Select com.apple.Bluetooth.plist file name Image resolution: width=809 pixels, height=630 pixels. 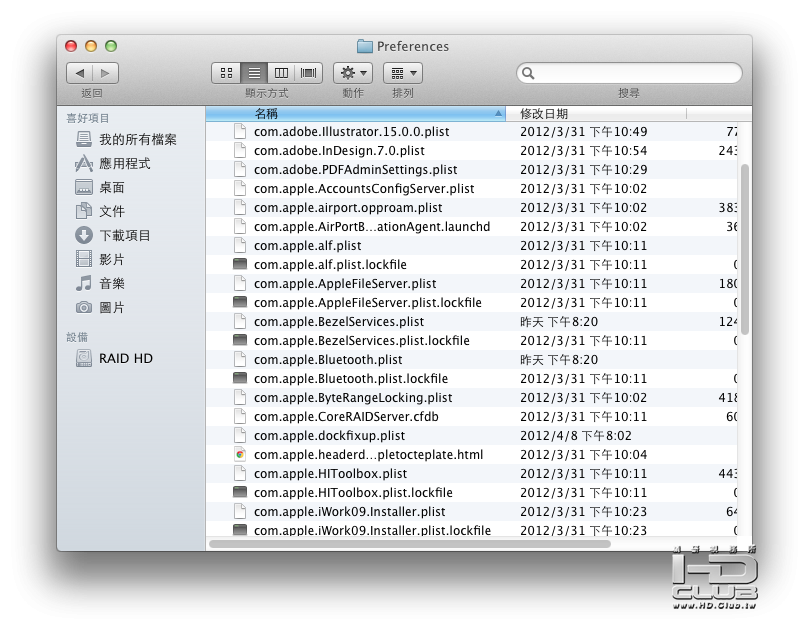[328, 359]
